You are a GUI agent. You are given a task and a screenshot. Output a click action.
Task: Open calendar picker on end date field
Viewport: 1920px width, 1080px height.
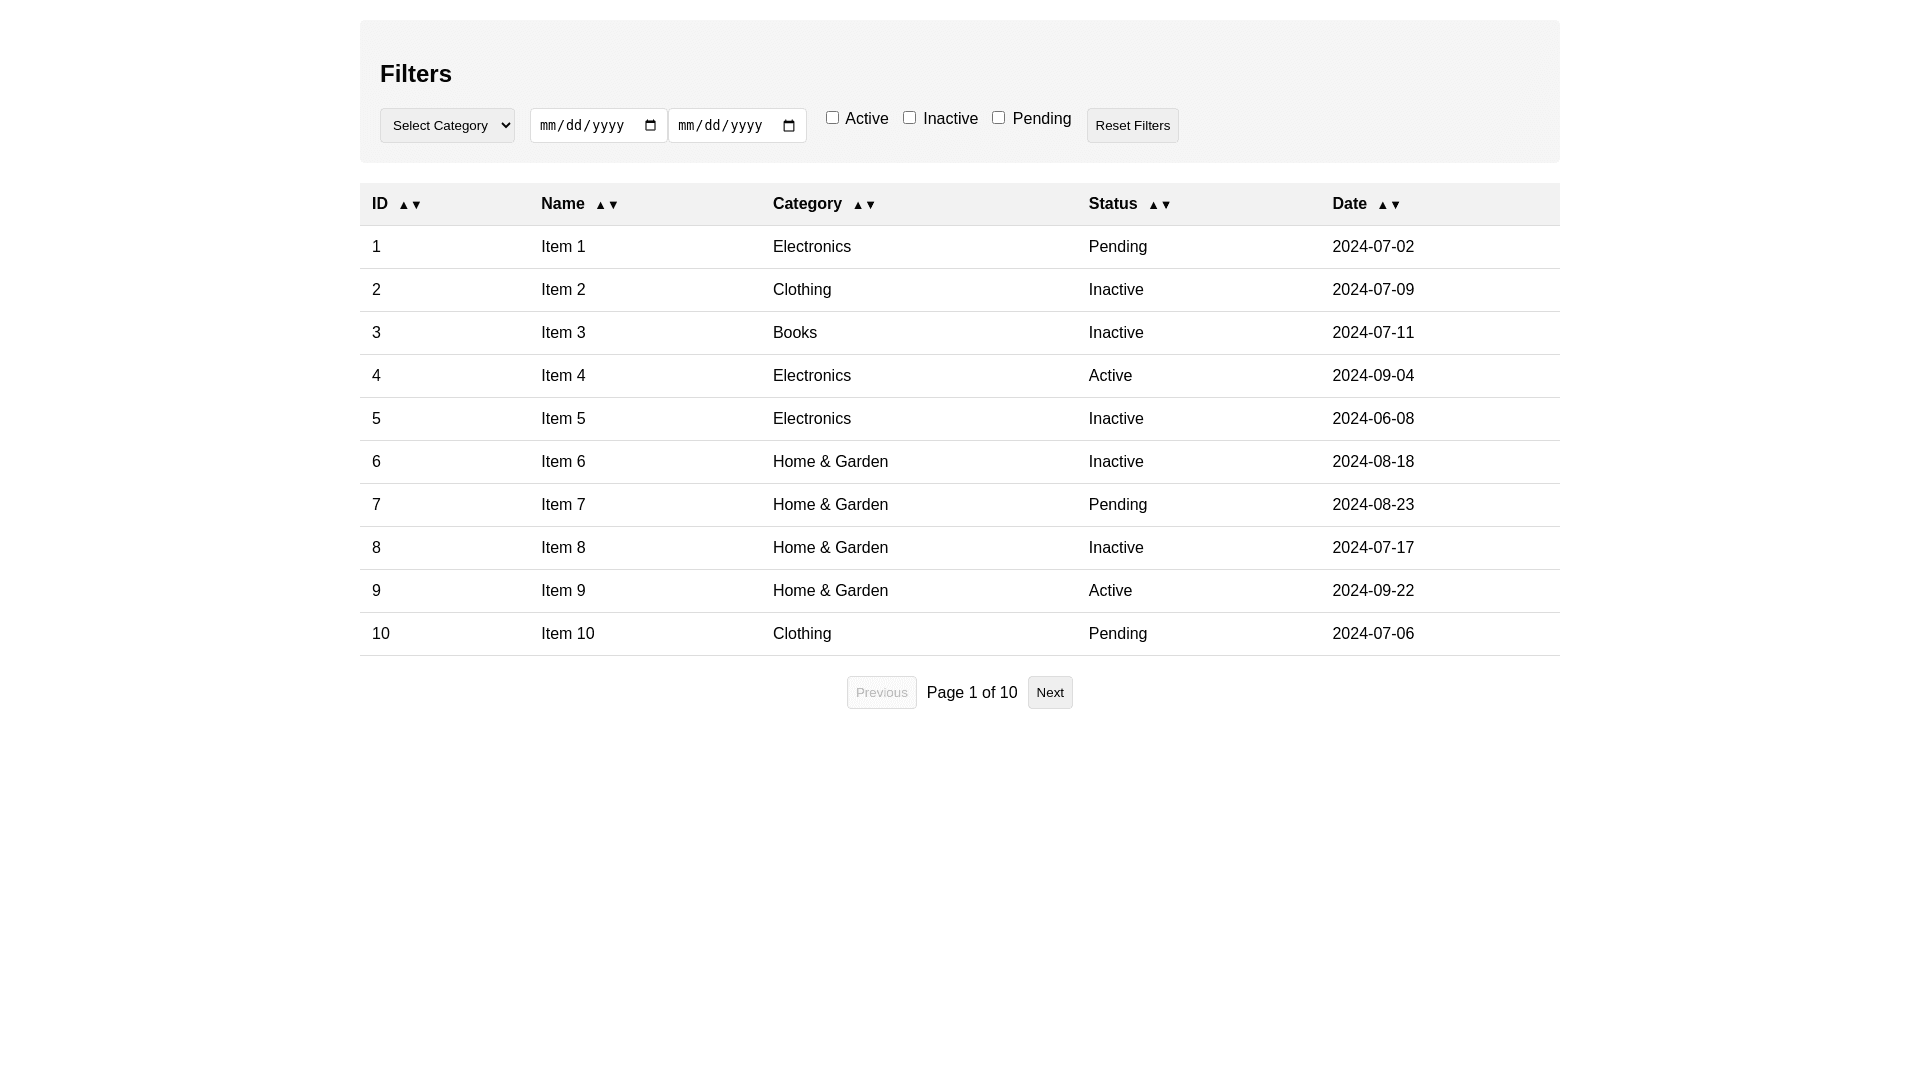tap(789, 126)
